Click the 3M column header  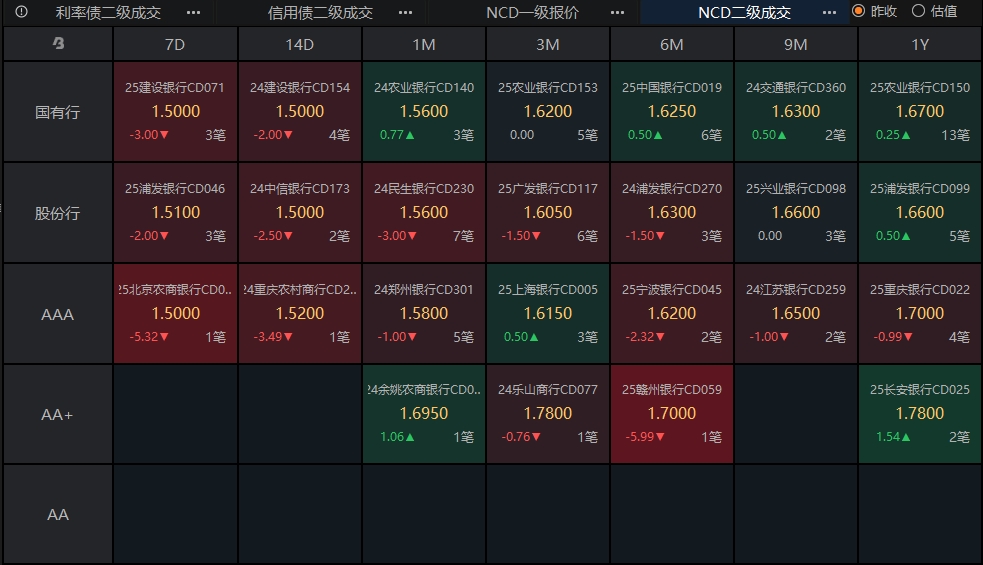click(548, 44)
